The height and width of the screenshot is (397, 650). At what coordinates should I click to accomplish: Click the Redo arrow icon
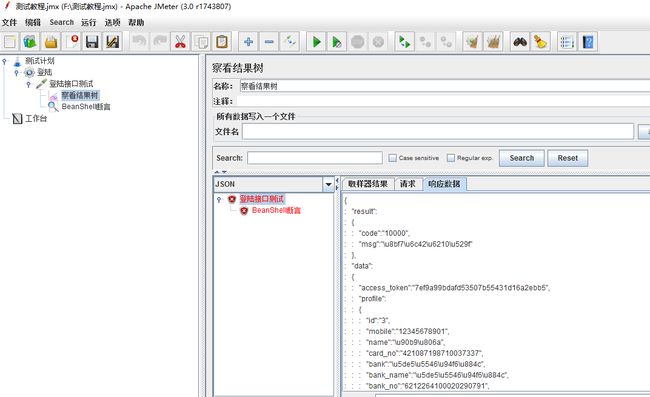pyautogui.click(x=160, y=42)
